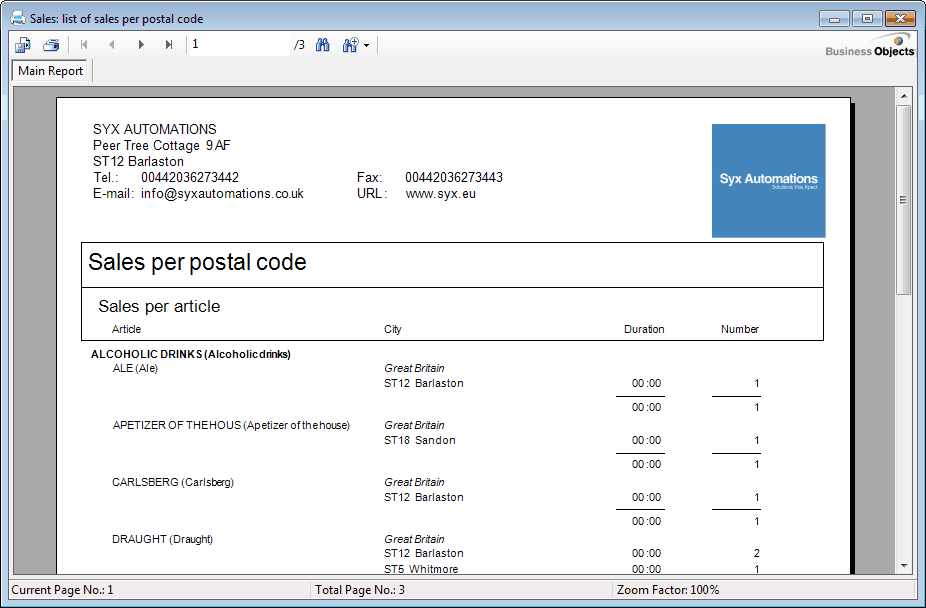Click the page number input field
Viewport: 926px width, 608px height.
click(238, 45)
